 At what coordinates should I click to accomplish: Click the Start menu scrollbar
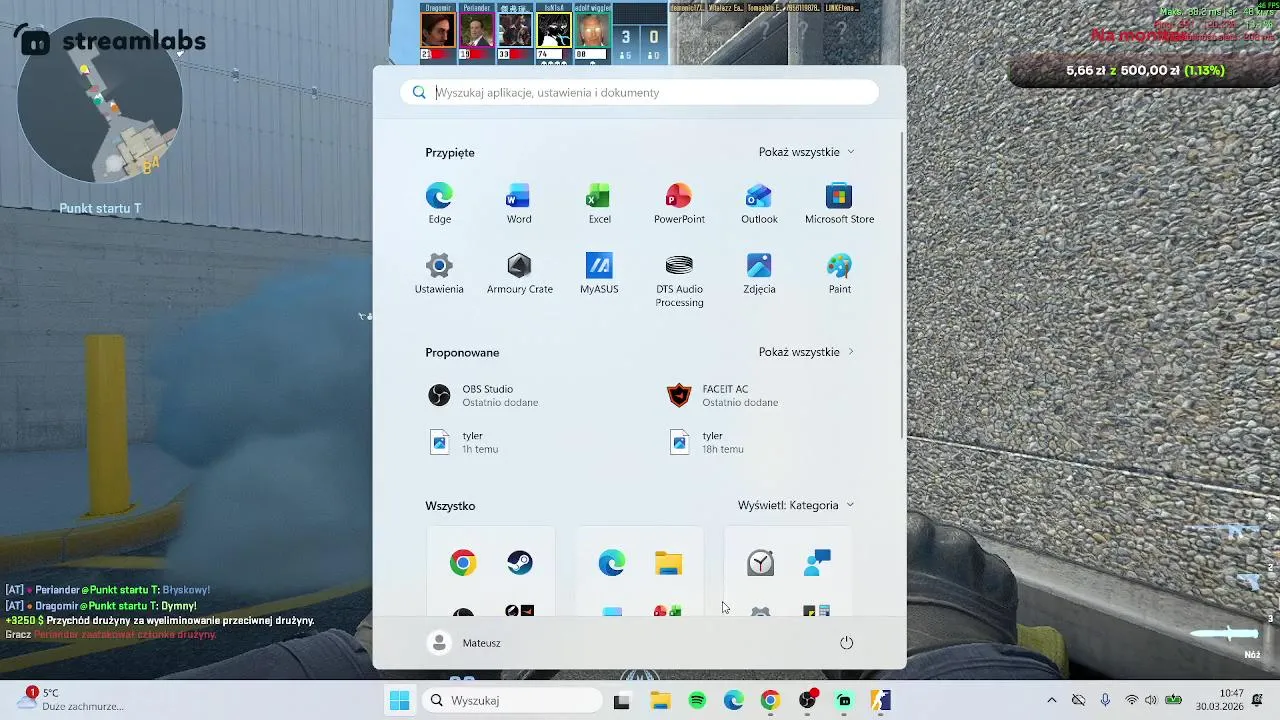(x=904, y=285)
